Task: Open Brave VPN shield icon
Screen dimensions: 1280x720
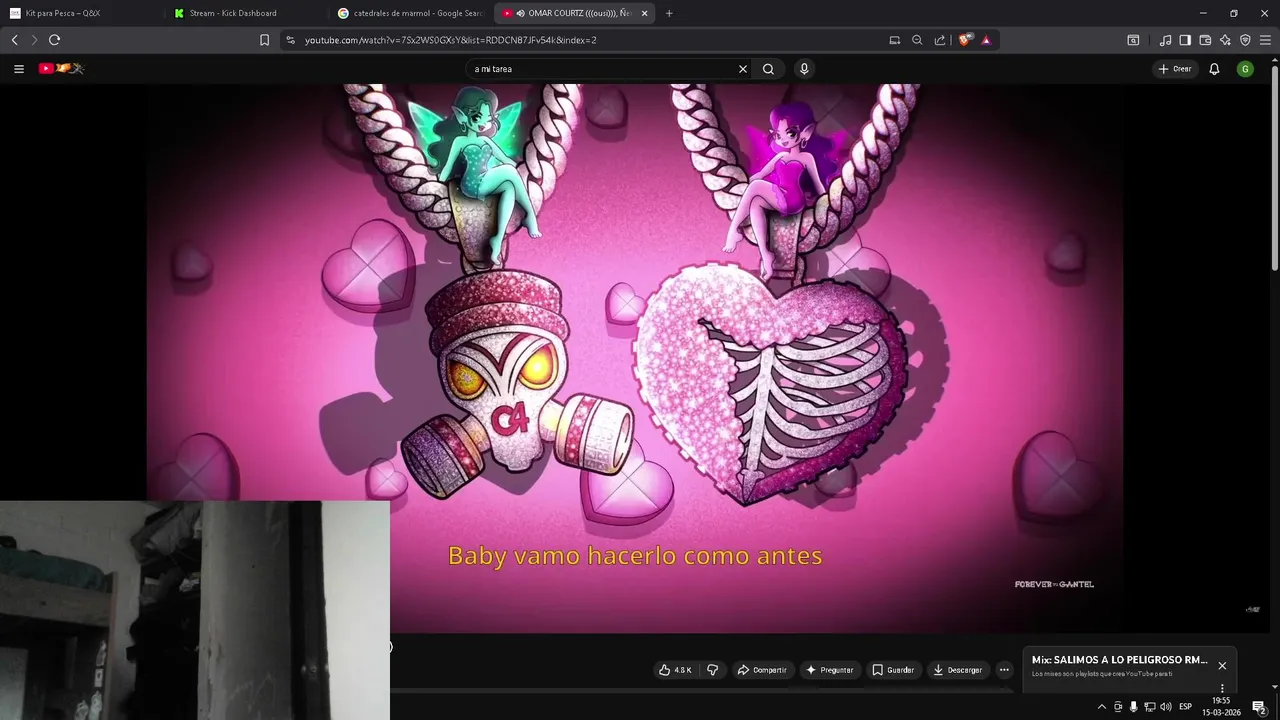Action: (1245, 40)
